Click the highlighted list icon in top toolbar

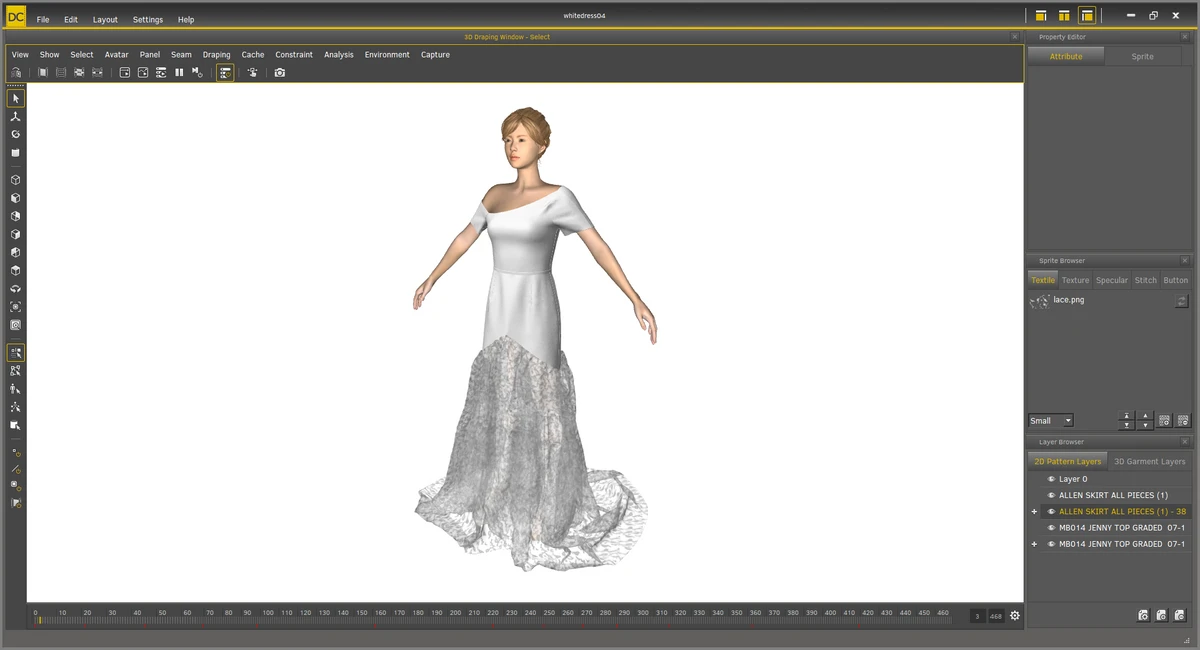pyautogui.click(x=225, y=73)
